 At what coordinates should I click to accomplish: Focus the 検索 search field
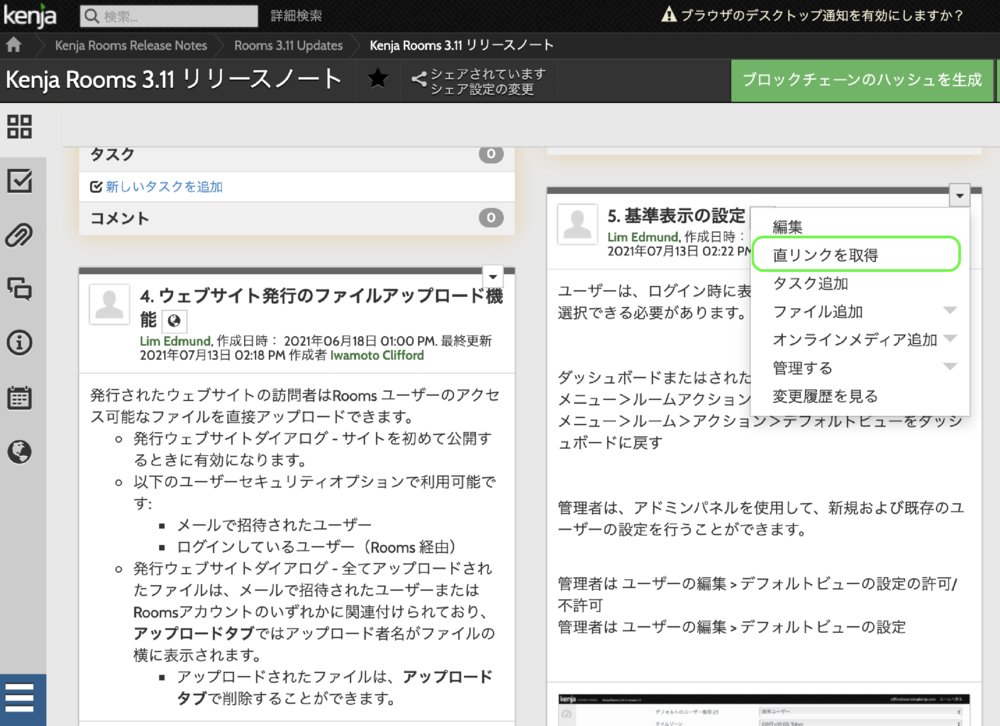(x=169, y=16)
